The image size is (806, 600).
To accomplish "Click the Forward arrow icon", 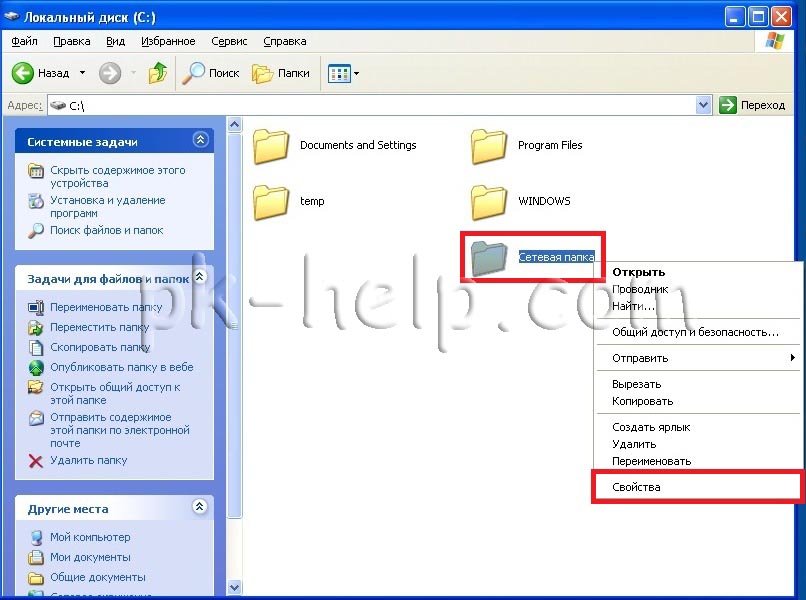I will tap(109, 73).
